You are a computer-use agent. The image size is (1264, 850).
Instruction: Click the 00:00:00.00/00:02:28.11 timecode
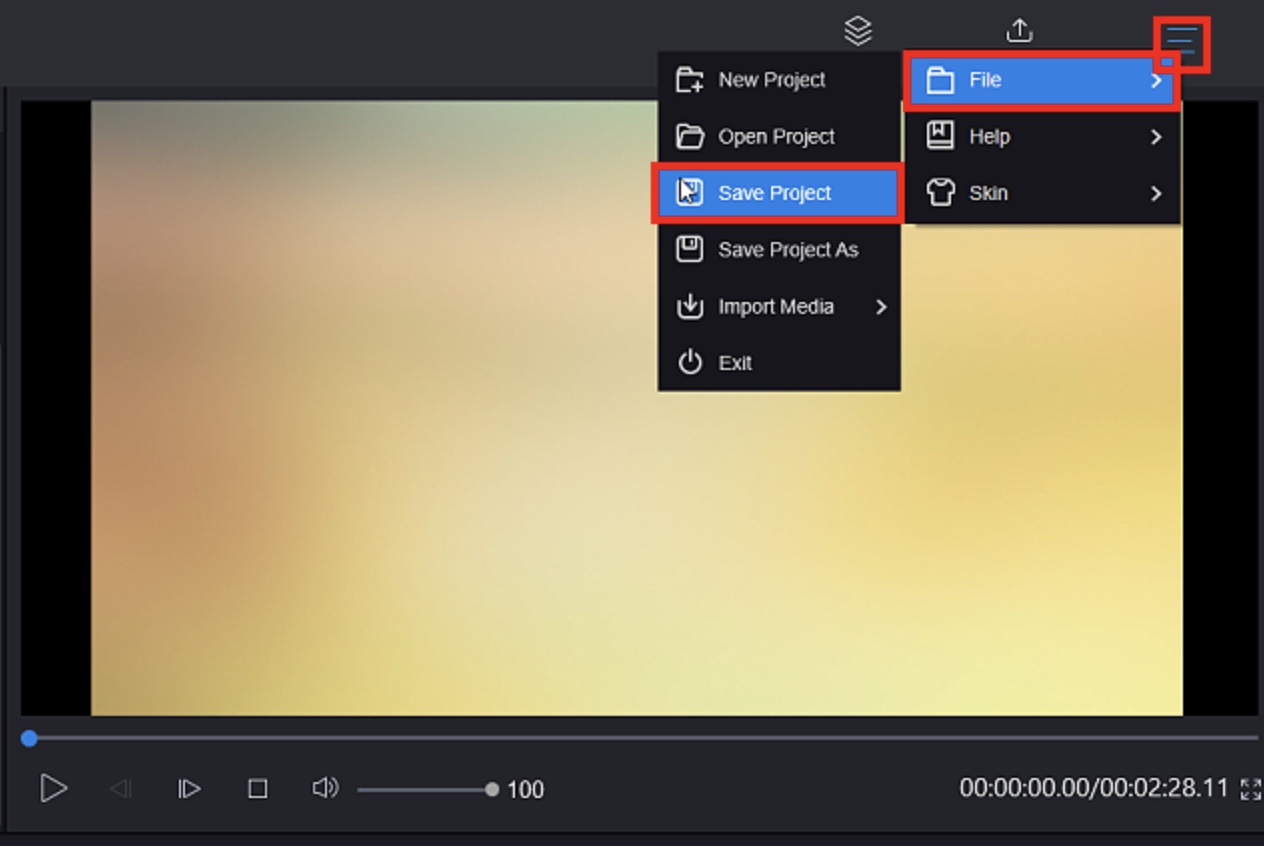tap(1094, 788)
